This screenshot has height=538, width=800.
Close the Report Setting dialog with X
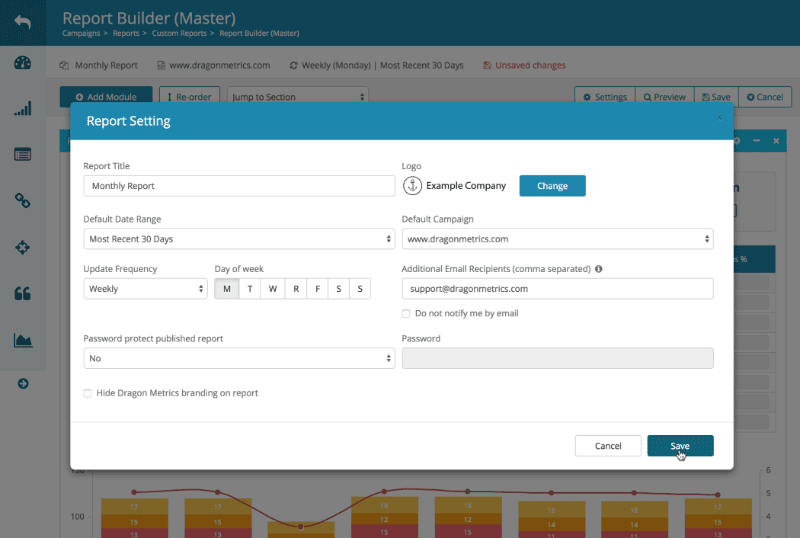coord(719,118)
